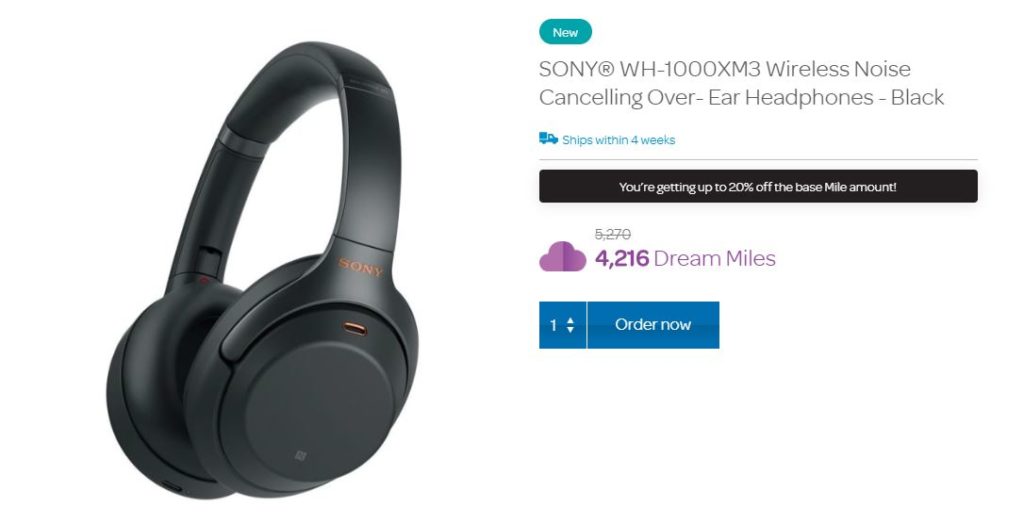Click the delivery truck shipping icon
Viewport: 1024px width, 523px height.
point(548,138)
